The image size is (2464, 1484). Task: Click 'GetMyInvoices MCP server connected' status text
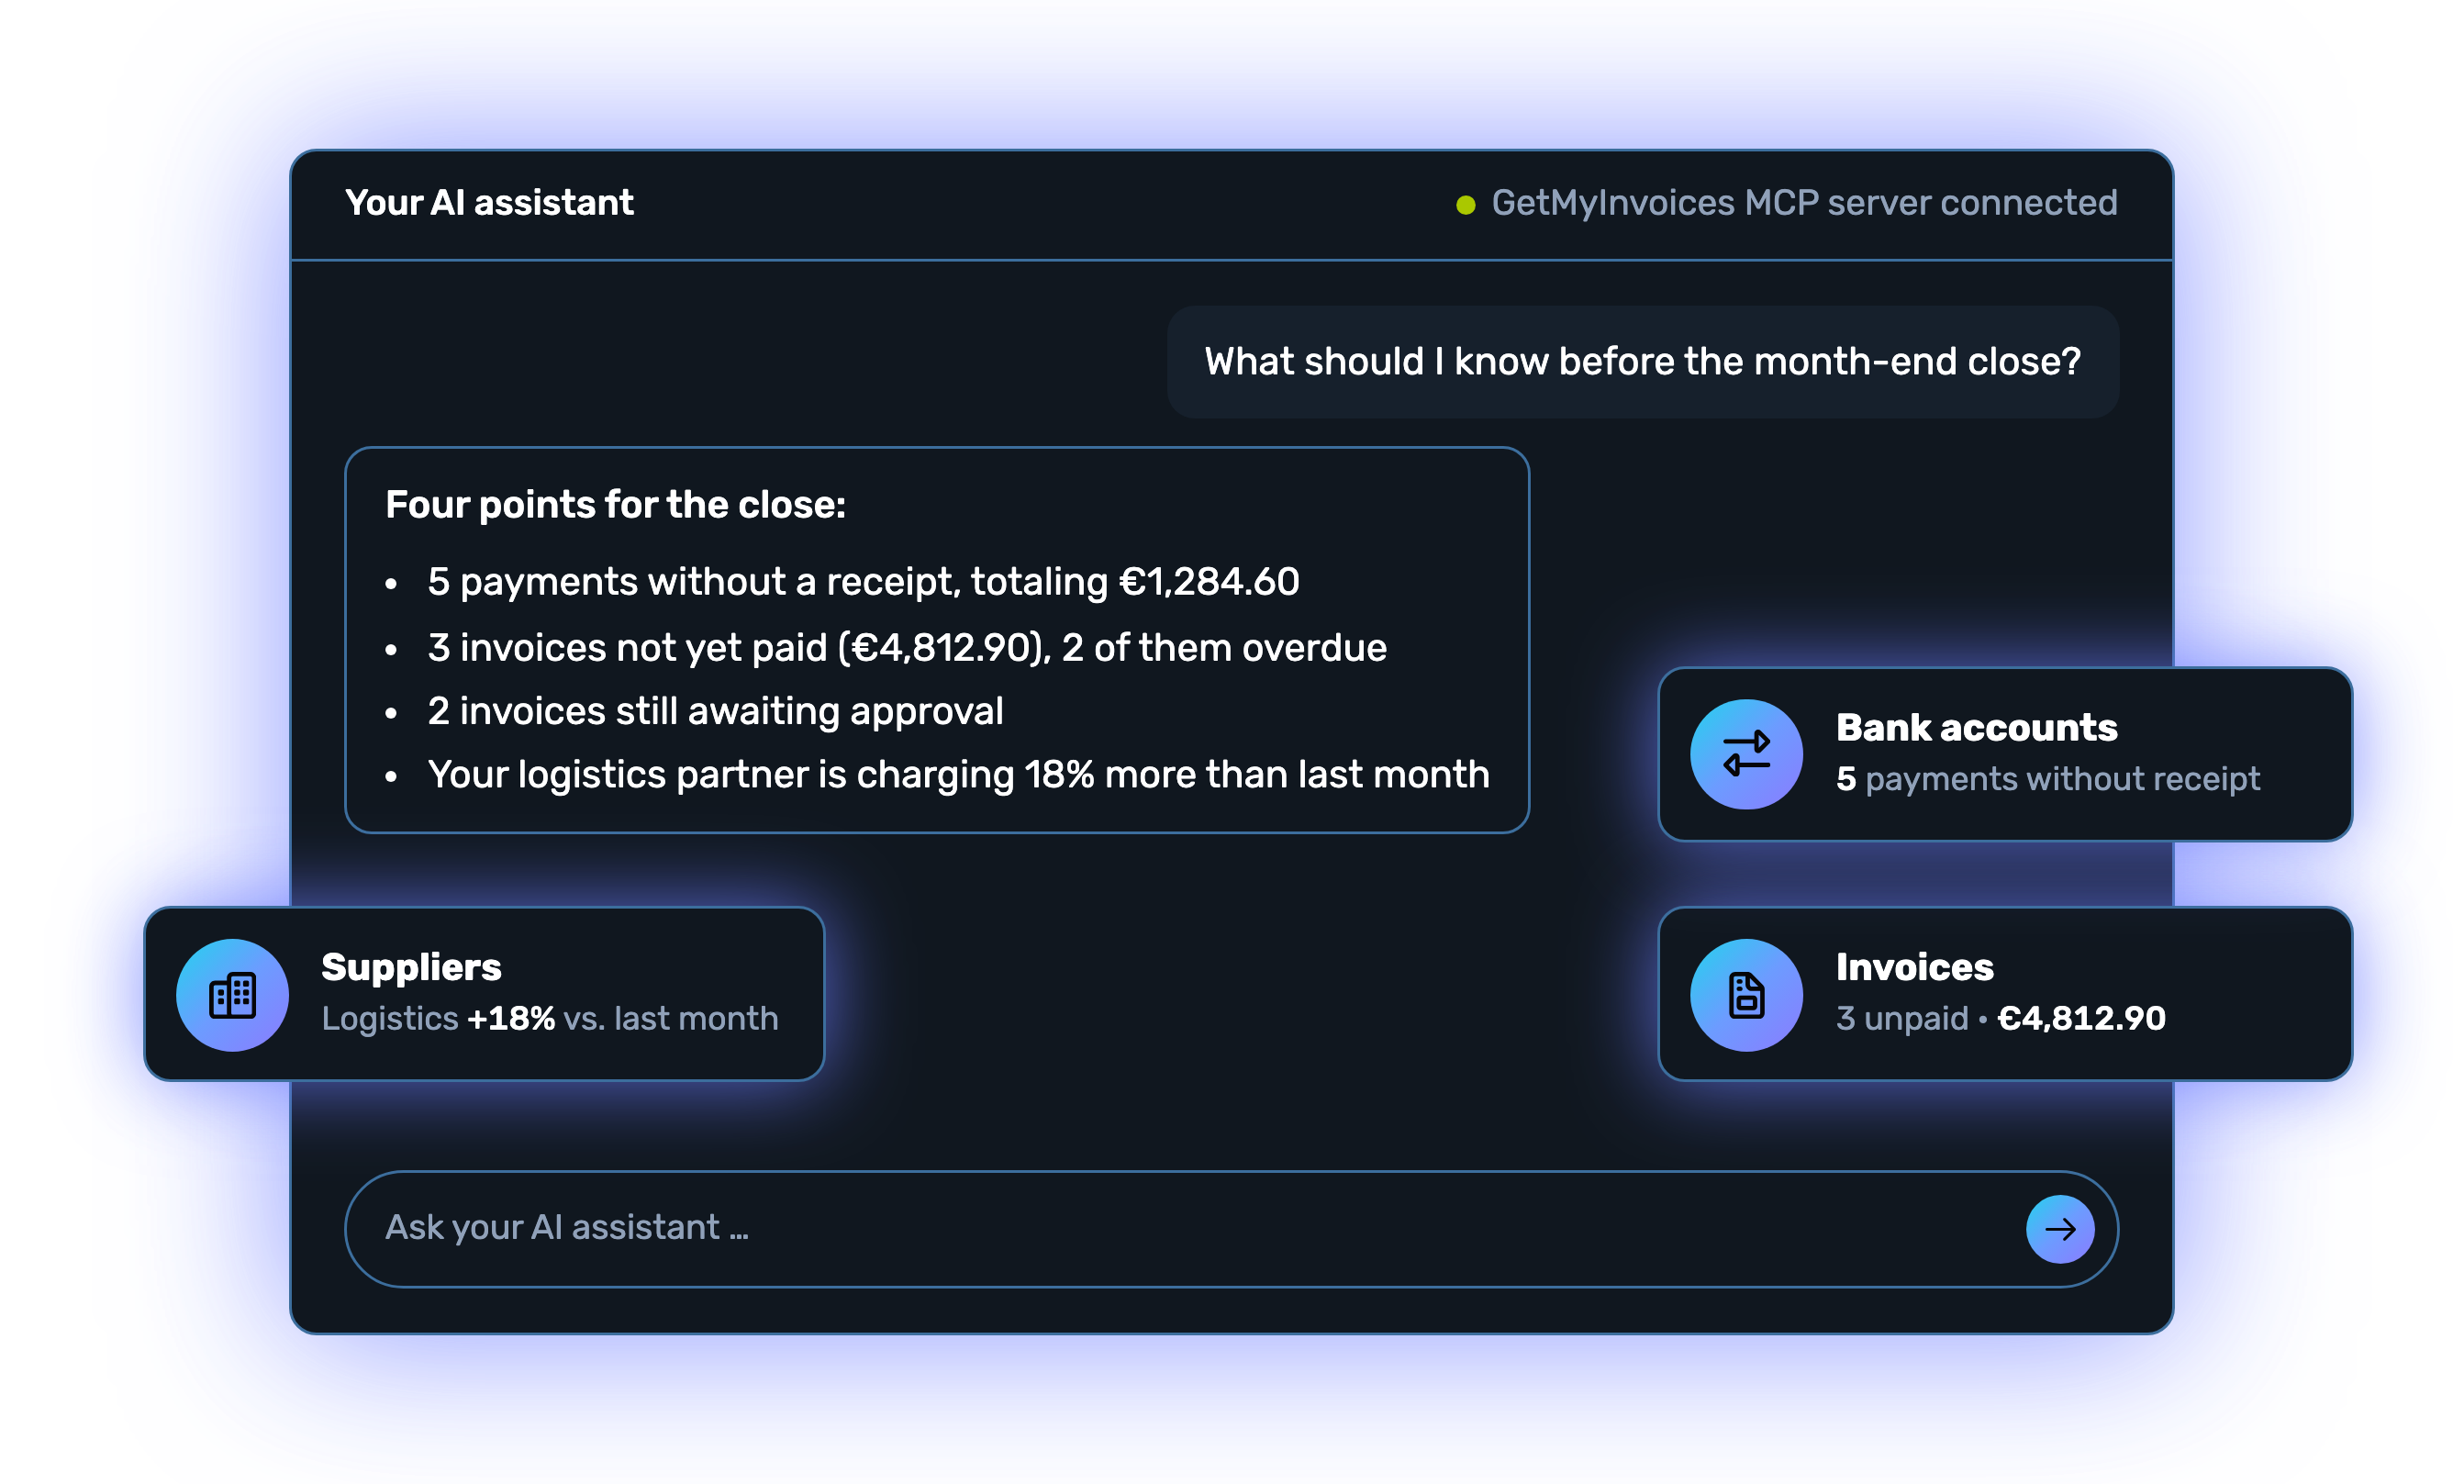pos(1804,203)
